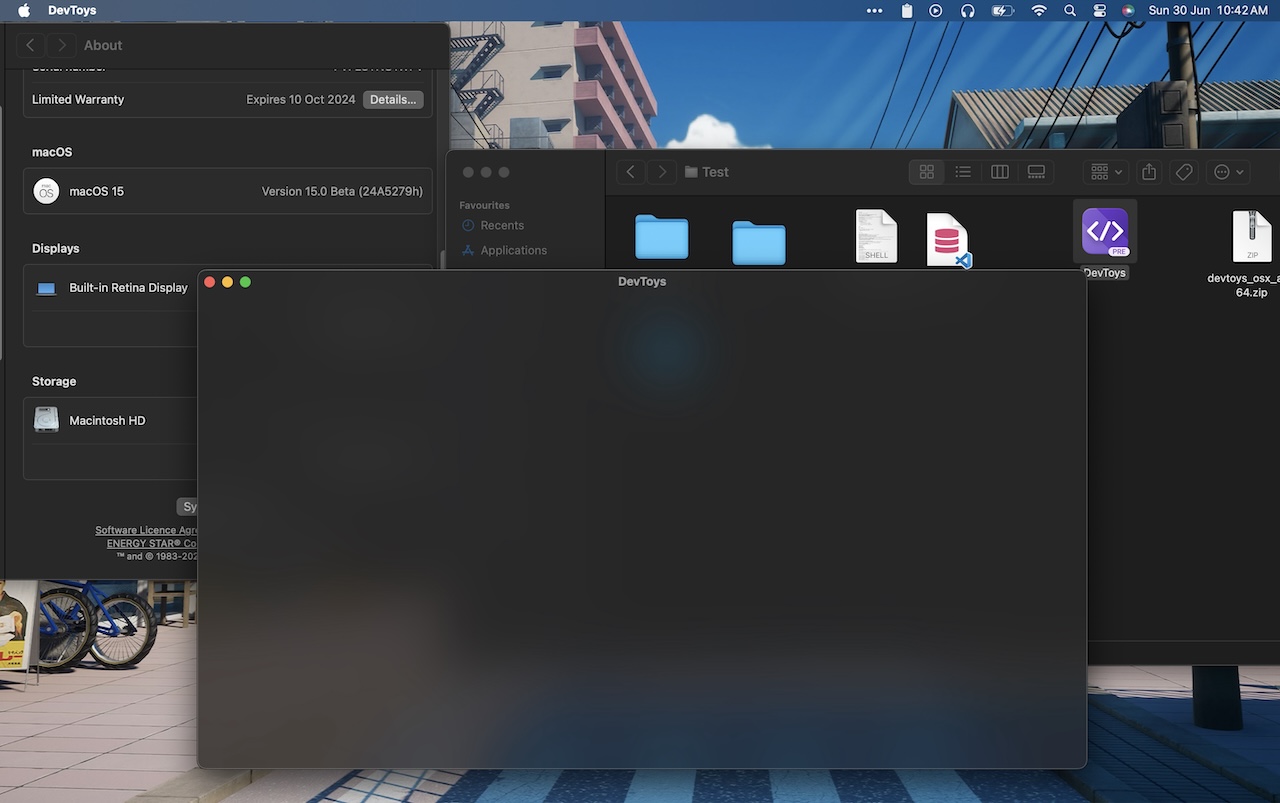Open the Wi-Fi menu
Screen dimensions: 1280x803
pos(1039,10)
